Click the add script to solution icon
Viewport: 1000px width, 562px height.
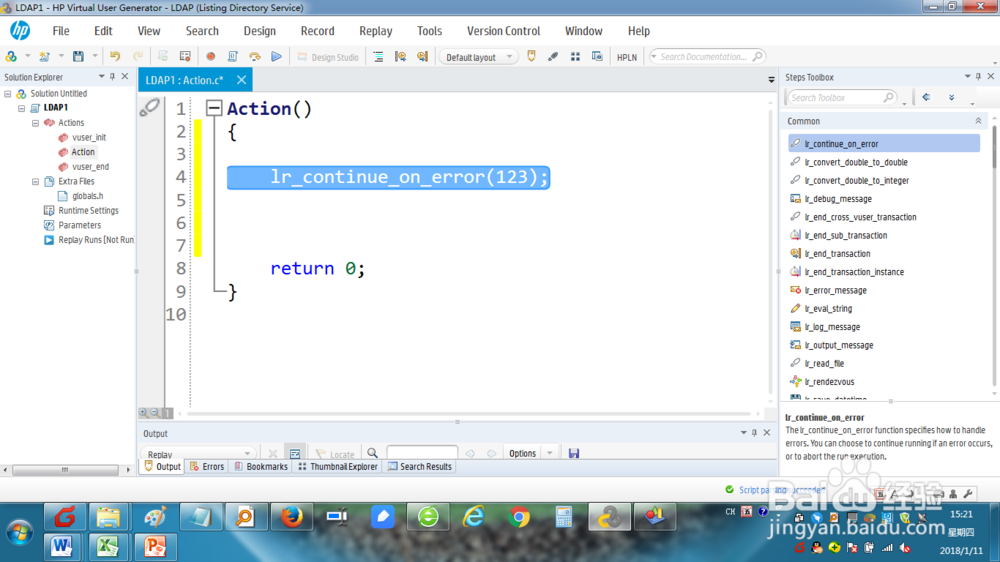click(11, 57)
